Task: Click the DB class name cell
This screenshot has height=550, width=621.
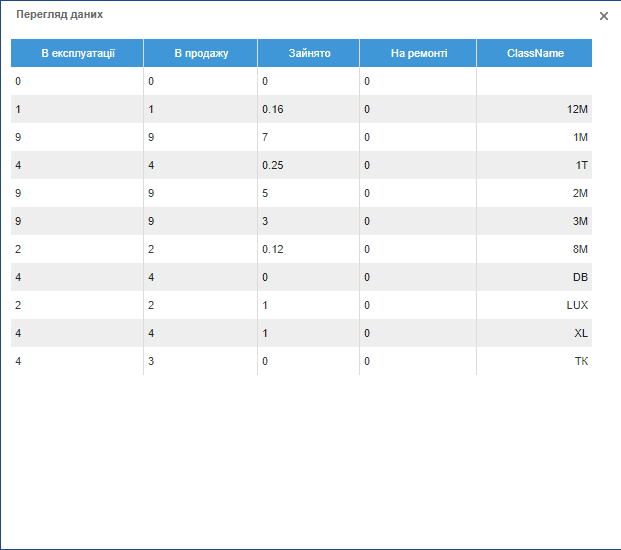Action: (580, 277)
